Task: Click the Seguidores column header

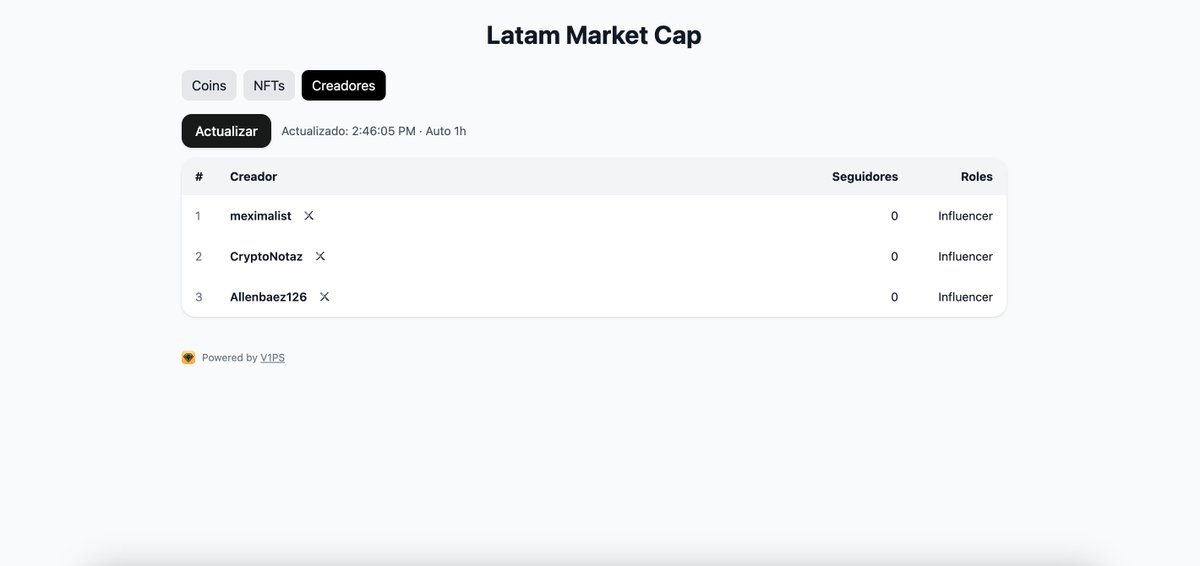Action: (864, 177)
